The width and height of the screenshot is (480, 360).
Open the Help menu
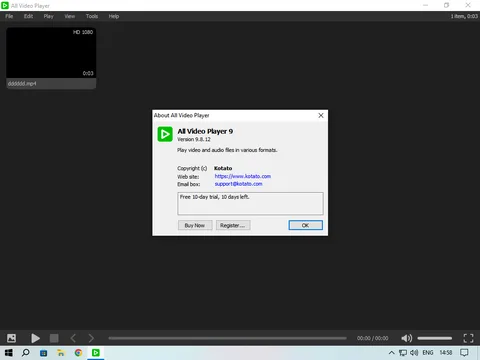point(114,16)
